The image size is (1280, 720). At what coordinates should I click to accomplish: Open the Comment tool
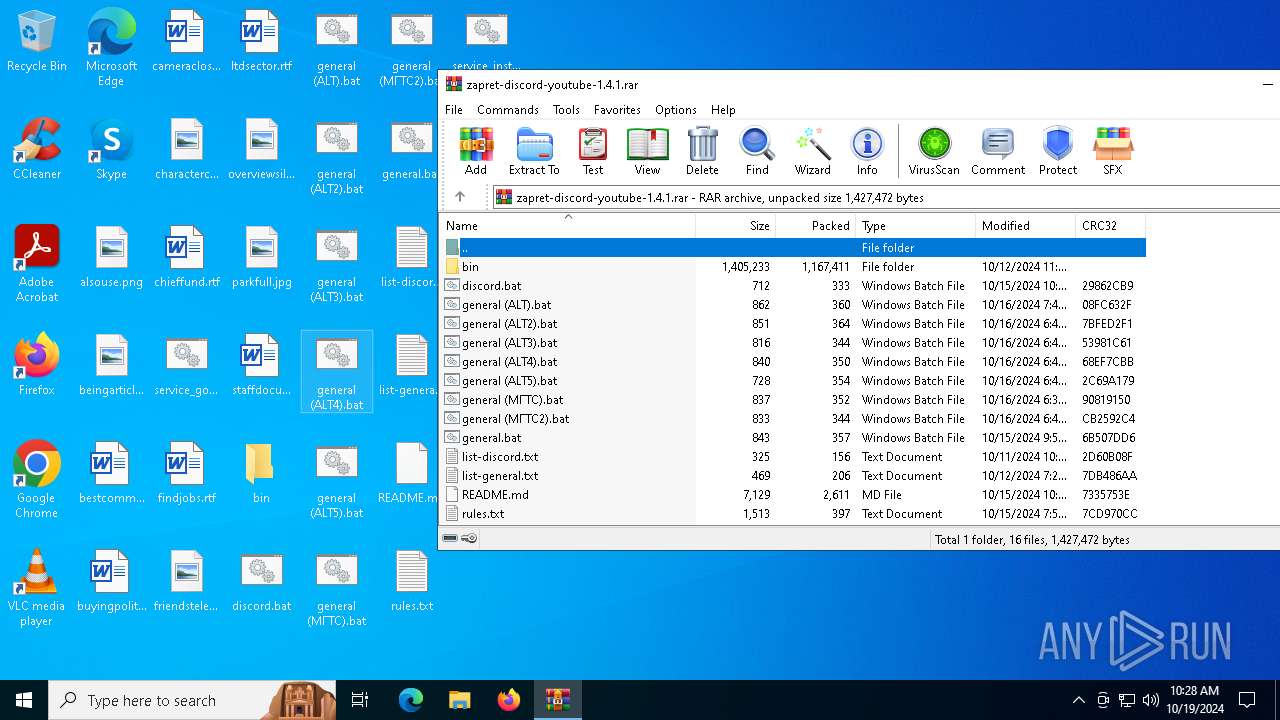pyautogui.click(x=998, y=151)
